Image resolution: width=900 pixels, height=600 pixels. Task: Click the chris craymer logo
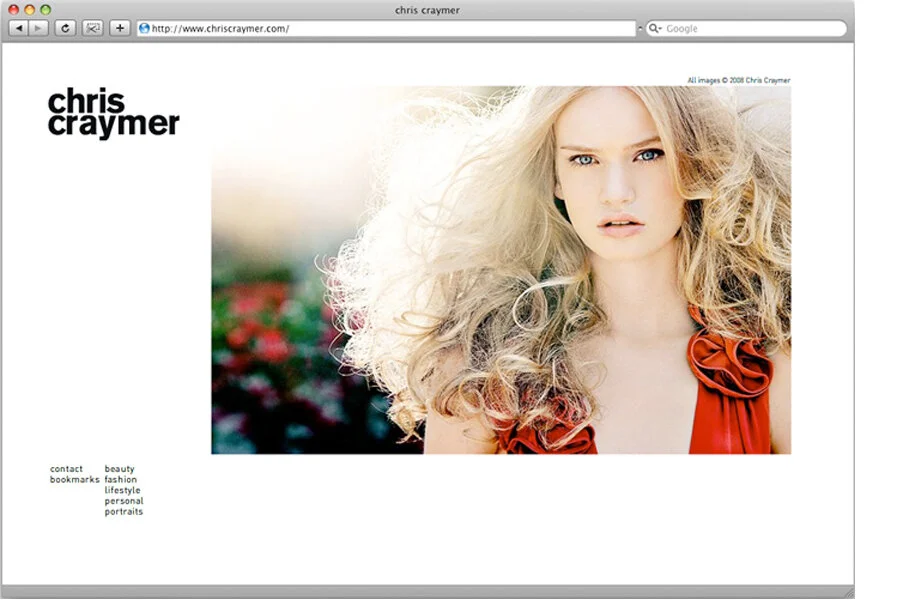point(114,113)
